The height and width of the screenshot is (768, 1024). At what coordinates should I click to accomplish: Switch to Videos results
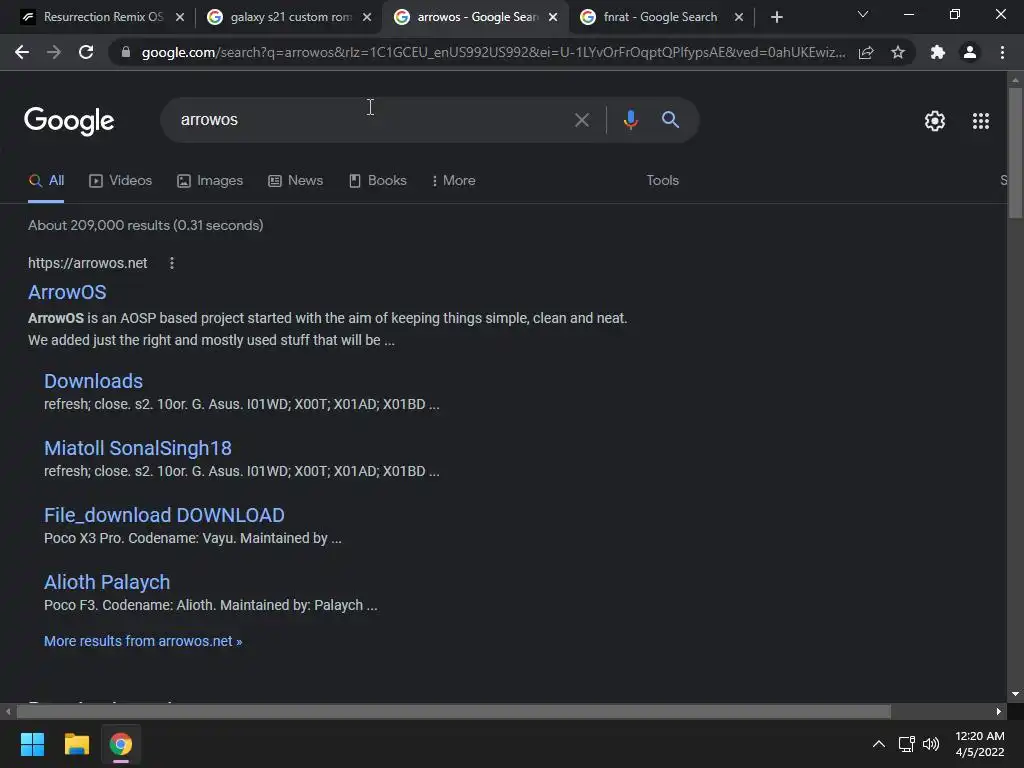click(120, 181)
